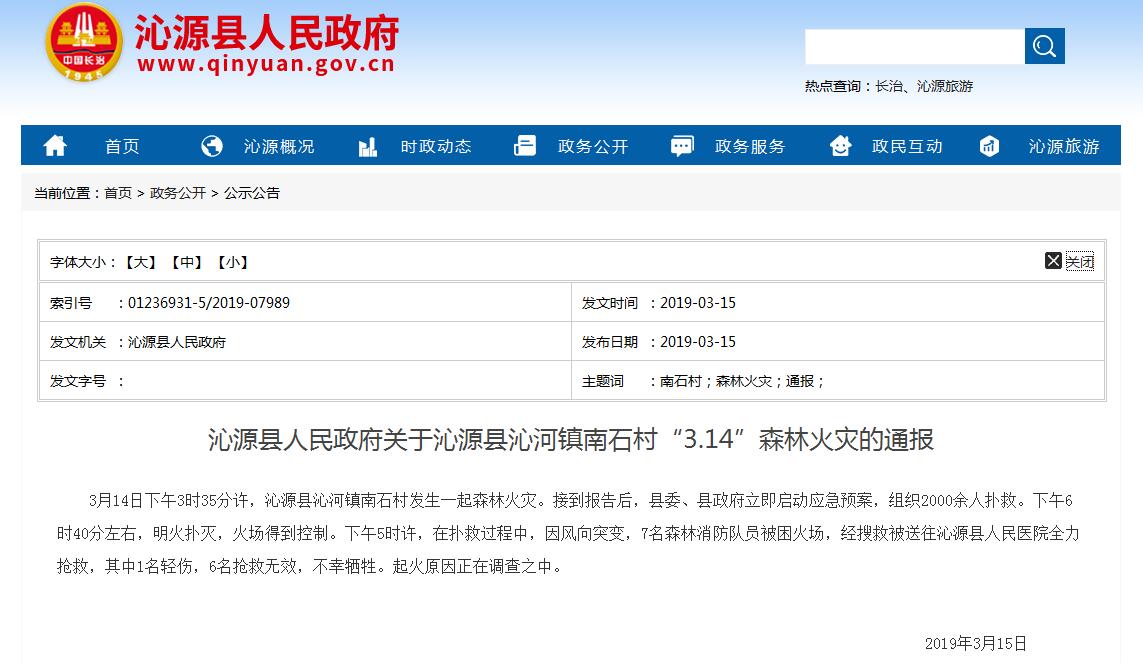This screenshot has width=1143, height=663.
Task: Focus the search text input field
Action: (914, 46)
